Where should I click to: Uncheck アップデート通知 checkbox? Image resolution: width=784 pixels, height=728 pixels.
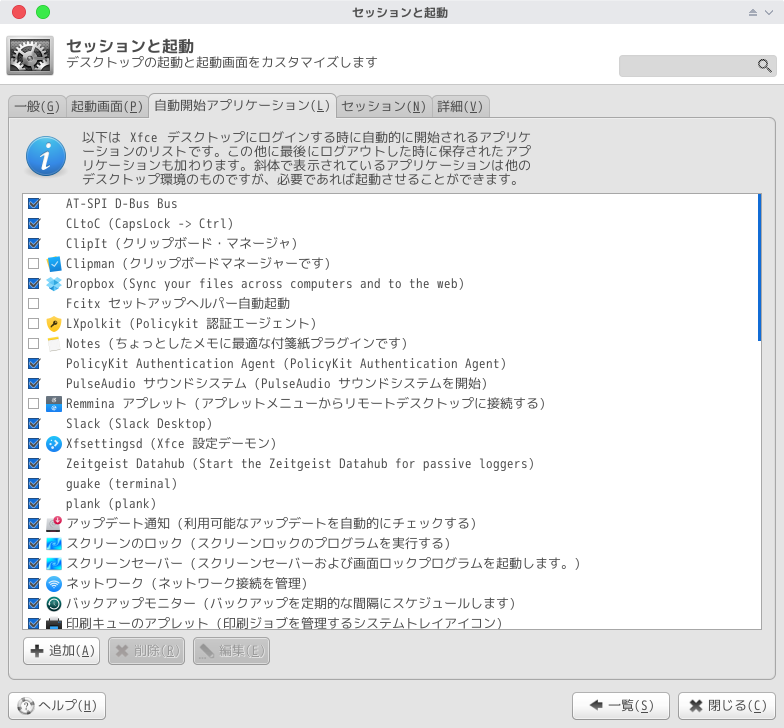pyautogui.click(x=34, y=524)
